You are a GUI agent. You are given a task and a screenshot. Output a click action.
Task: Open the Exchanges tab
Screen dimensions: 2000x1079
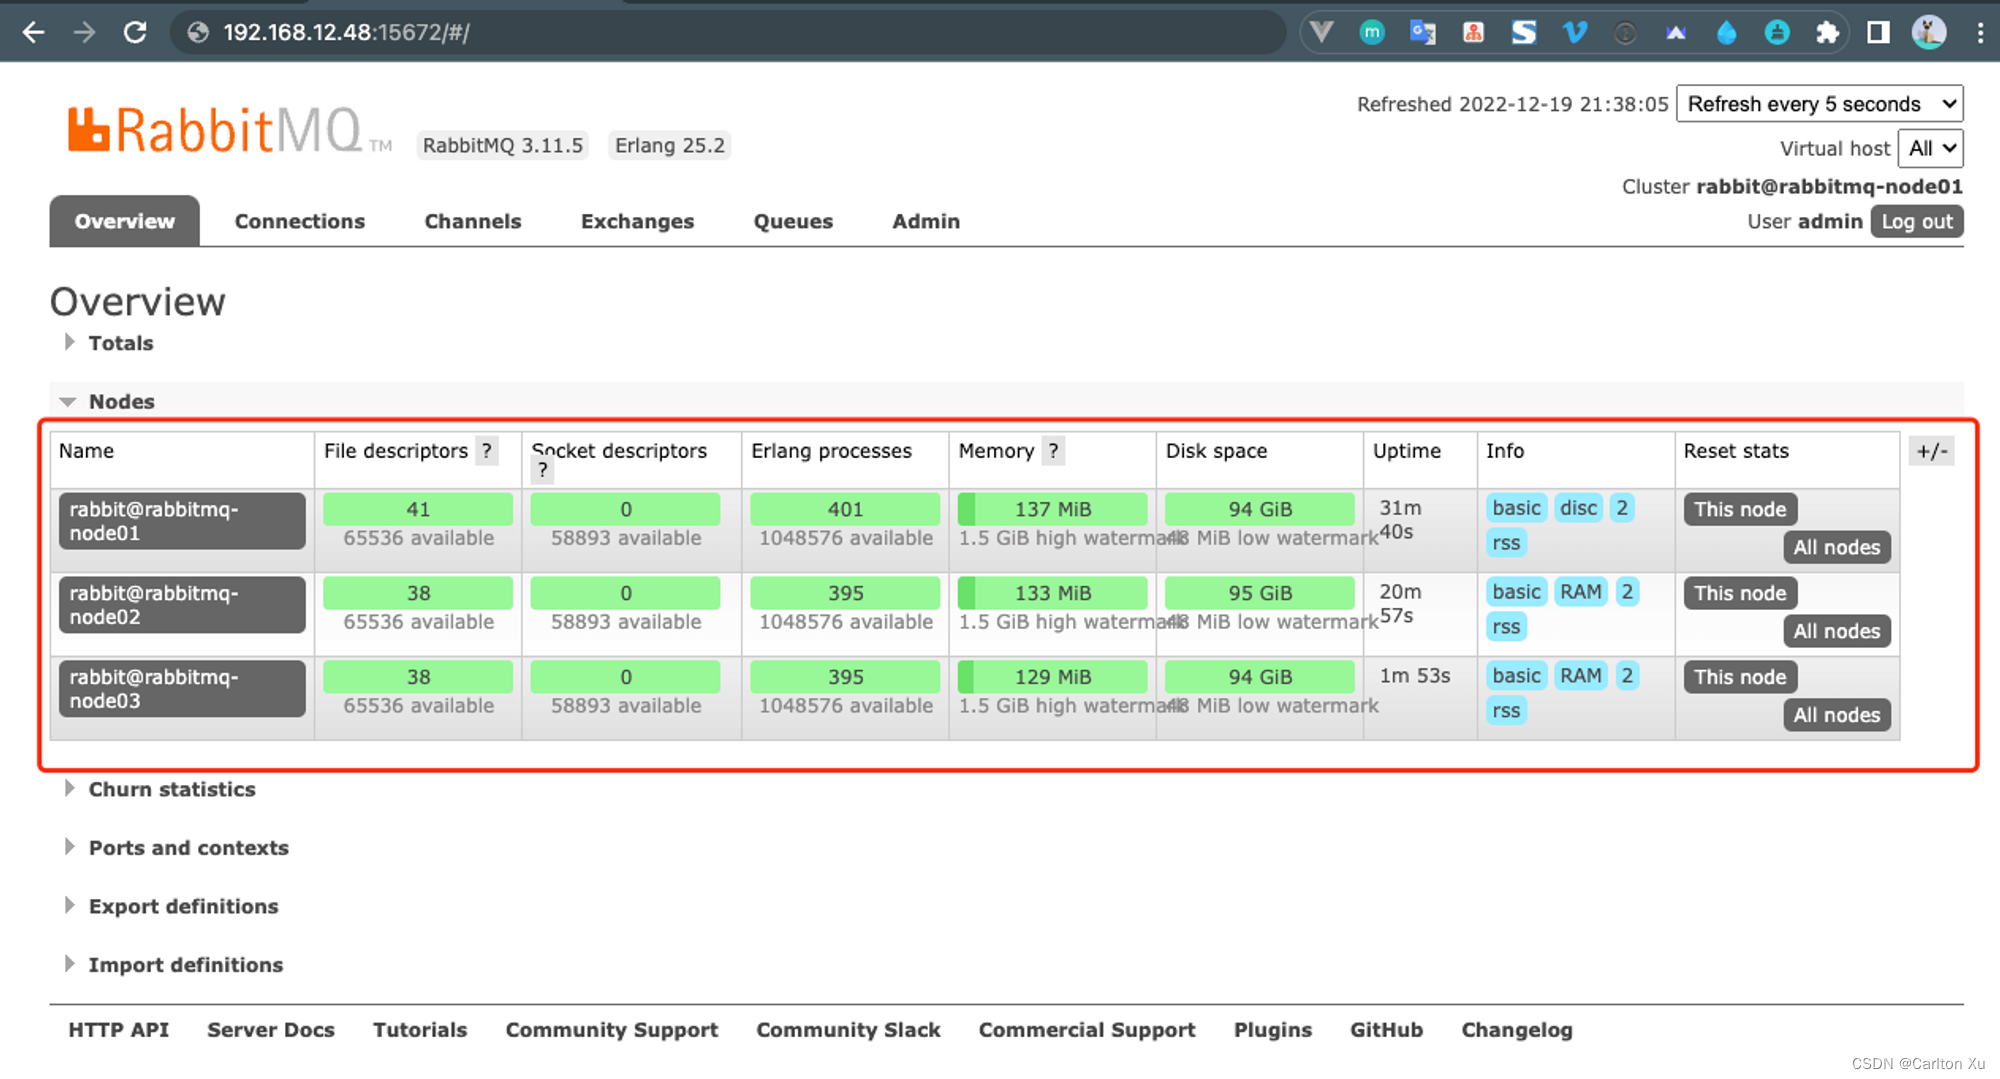click(637, 221)
